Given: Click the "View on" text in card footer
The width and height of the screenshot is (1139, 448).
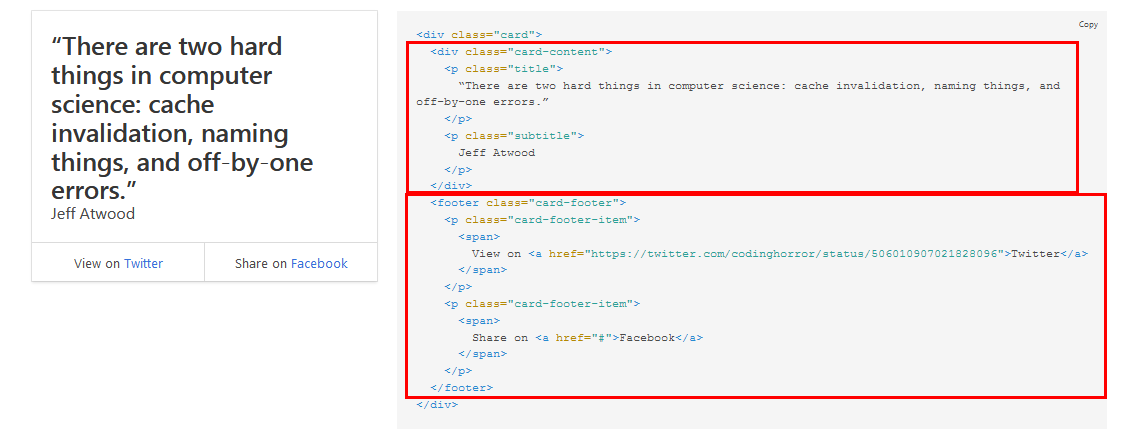Looking at the screenshot, I should click(97, 264).
